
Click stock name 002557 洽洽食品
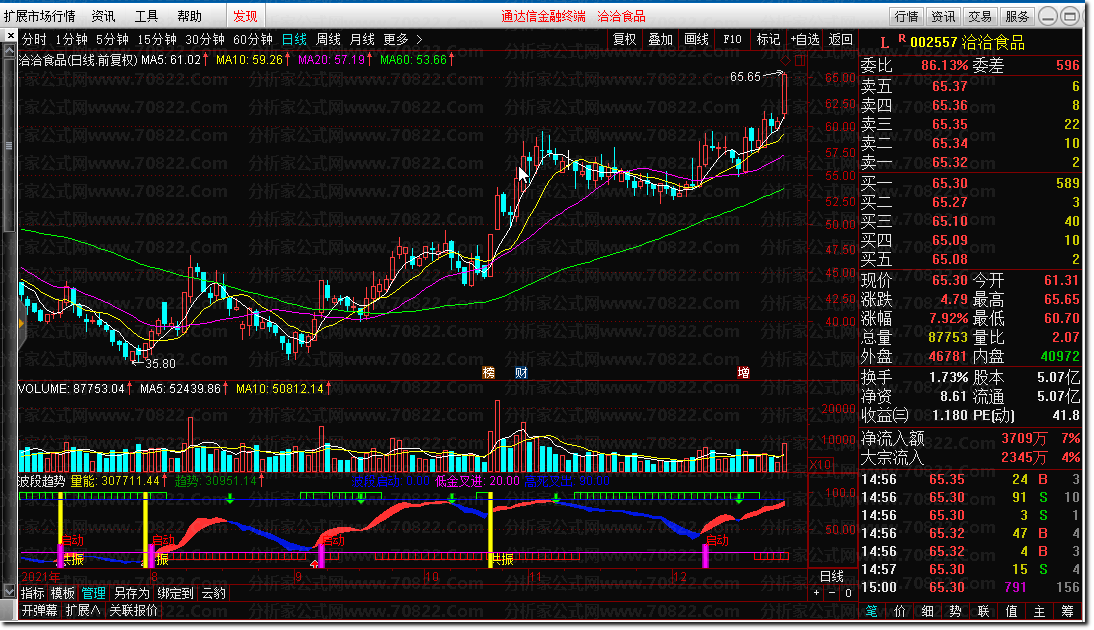coord(967,43)
